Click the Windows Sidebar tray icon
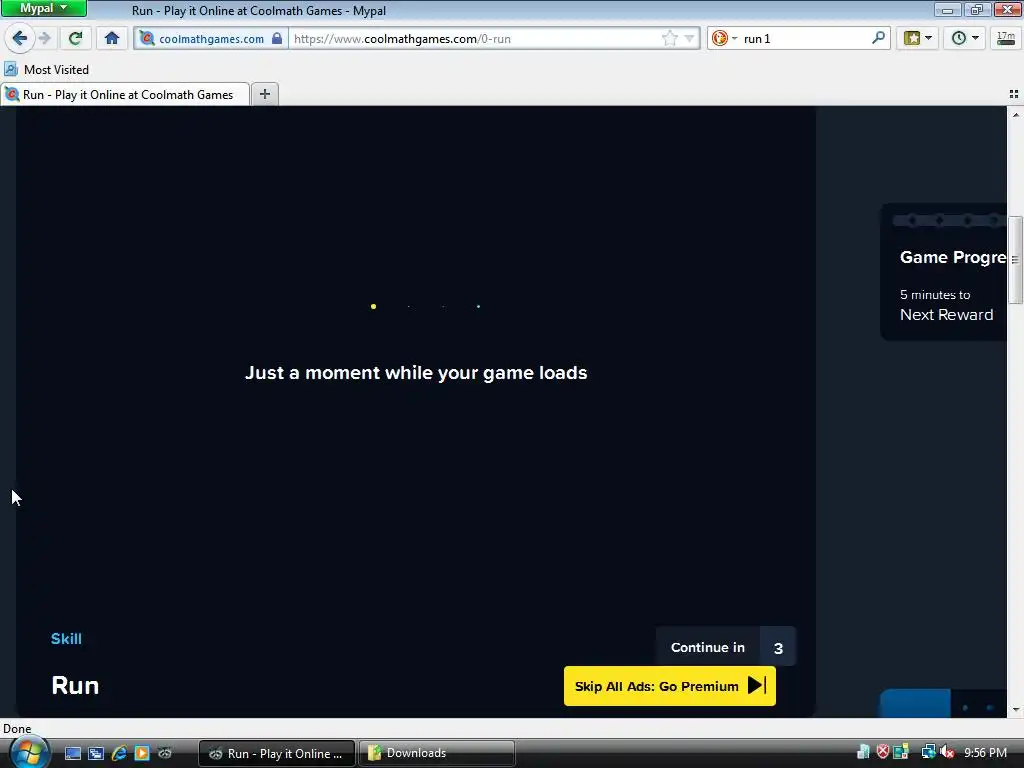This screenshot has height=768, width=1024. pos(901,752)
